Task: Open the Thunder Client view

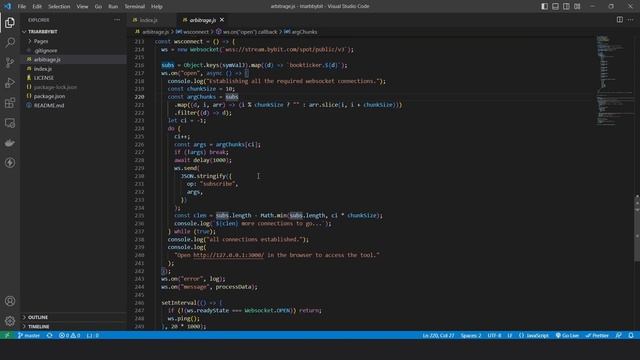Action: click(x=10, y=163)
